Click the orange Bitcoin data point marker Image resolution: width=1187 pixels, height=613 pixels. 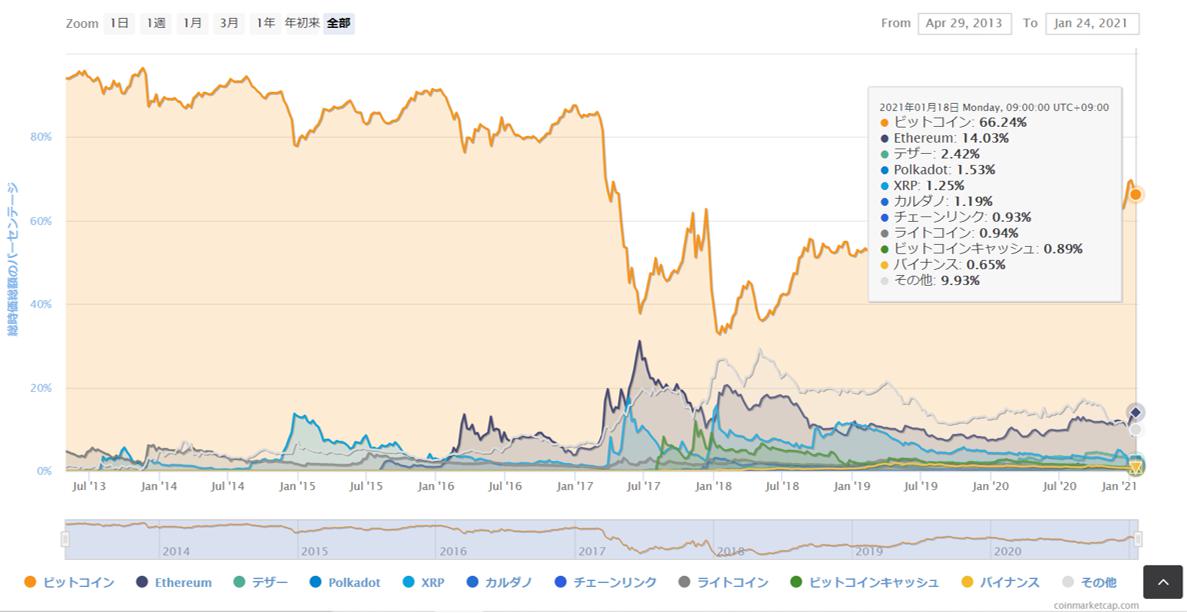pos(1136,194)
